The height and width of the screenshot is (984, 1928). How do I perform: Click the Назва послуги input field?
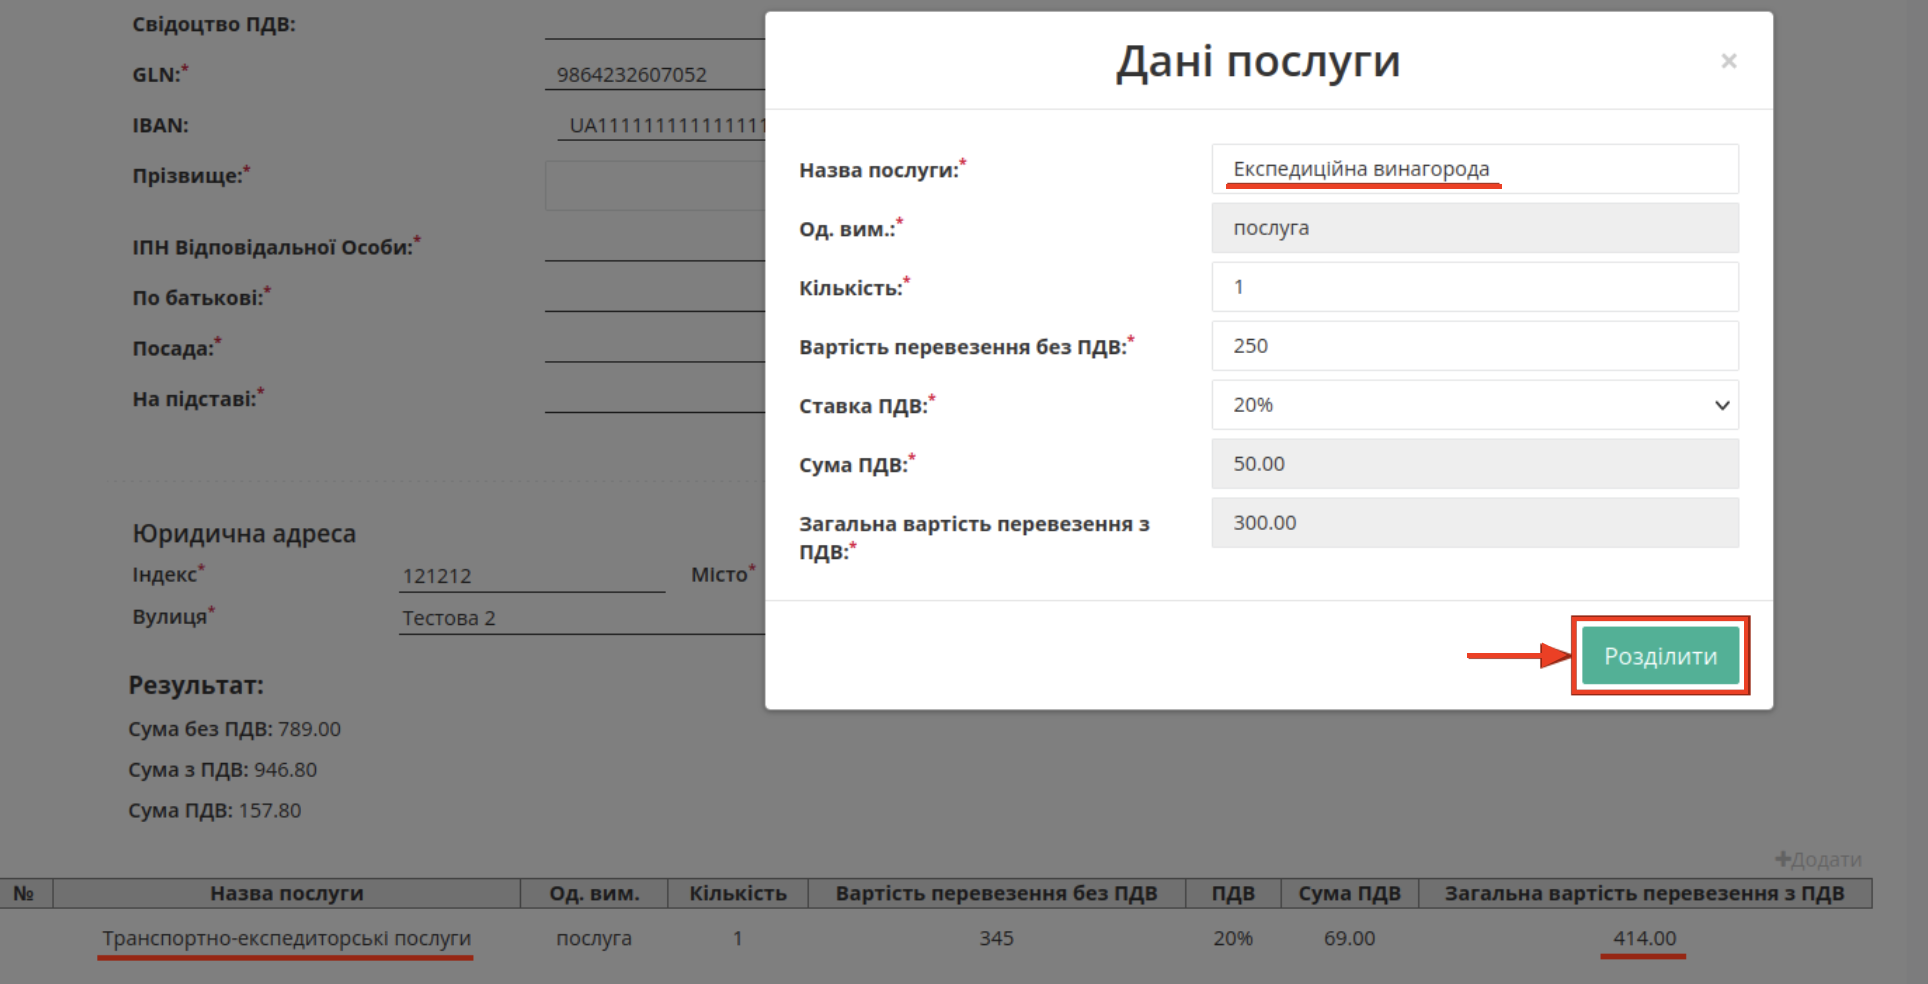coord(1474,169)
